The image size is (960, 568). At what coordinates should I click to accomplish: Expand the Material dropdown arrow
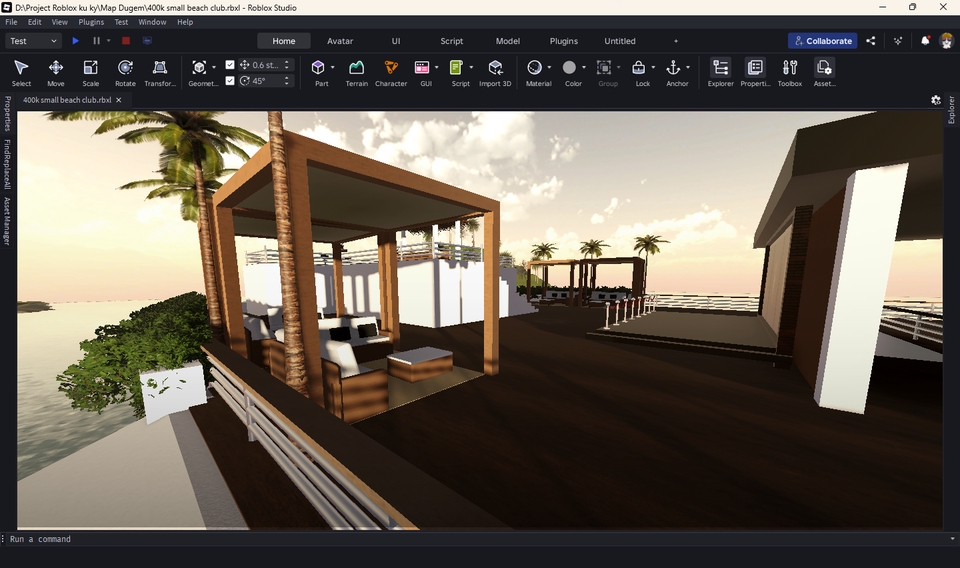click(x=549, y=68)
